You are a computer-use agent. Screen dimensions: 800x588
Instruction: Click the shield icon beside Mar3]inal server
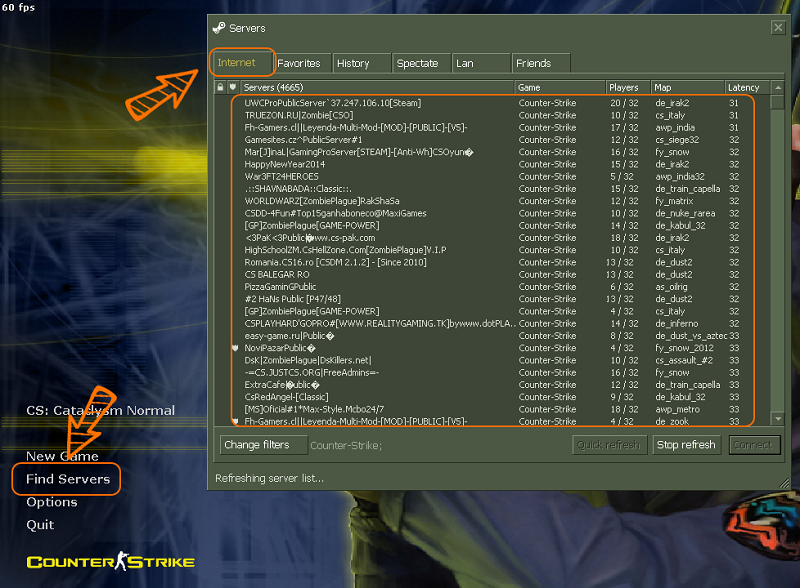[x=236, y=151]
